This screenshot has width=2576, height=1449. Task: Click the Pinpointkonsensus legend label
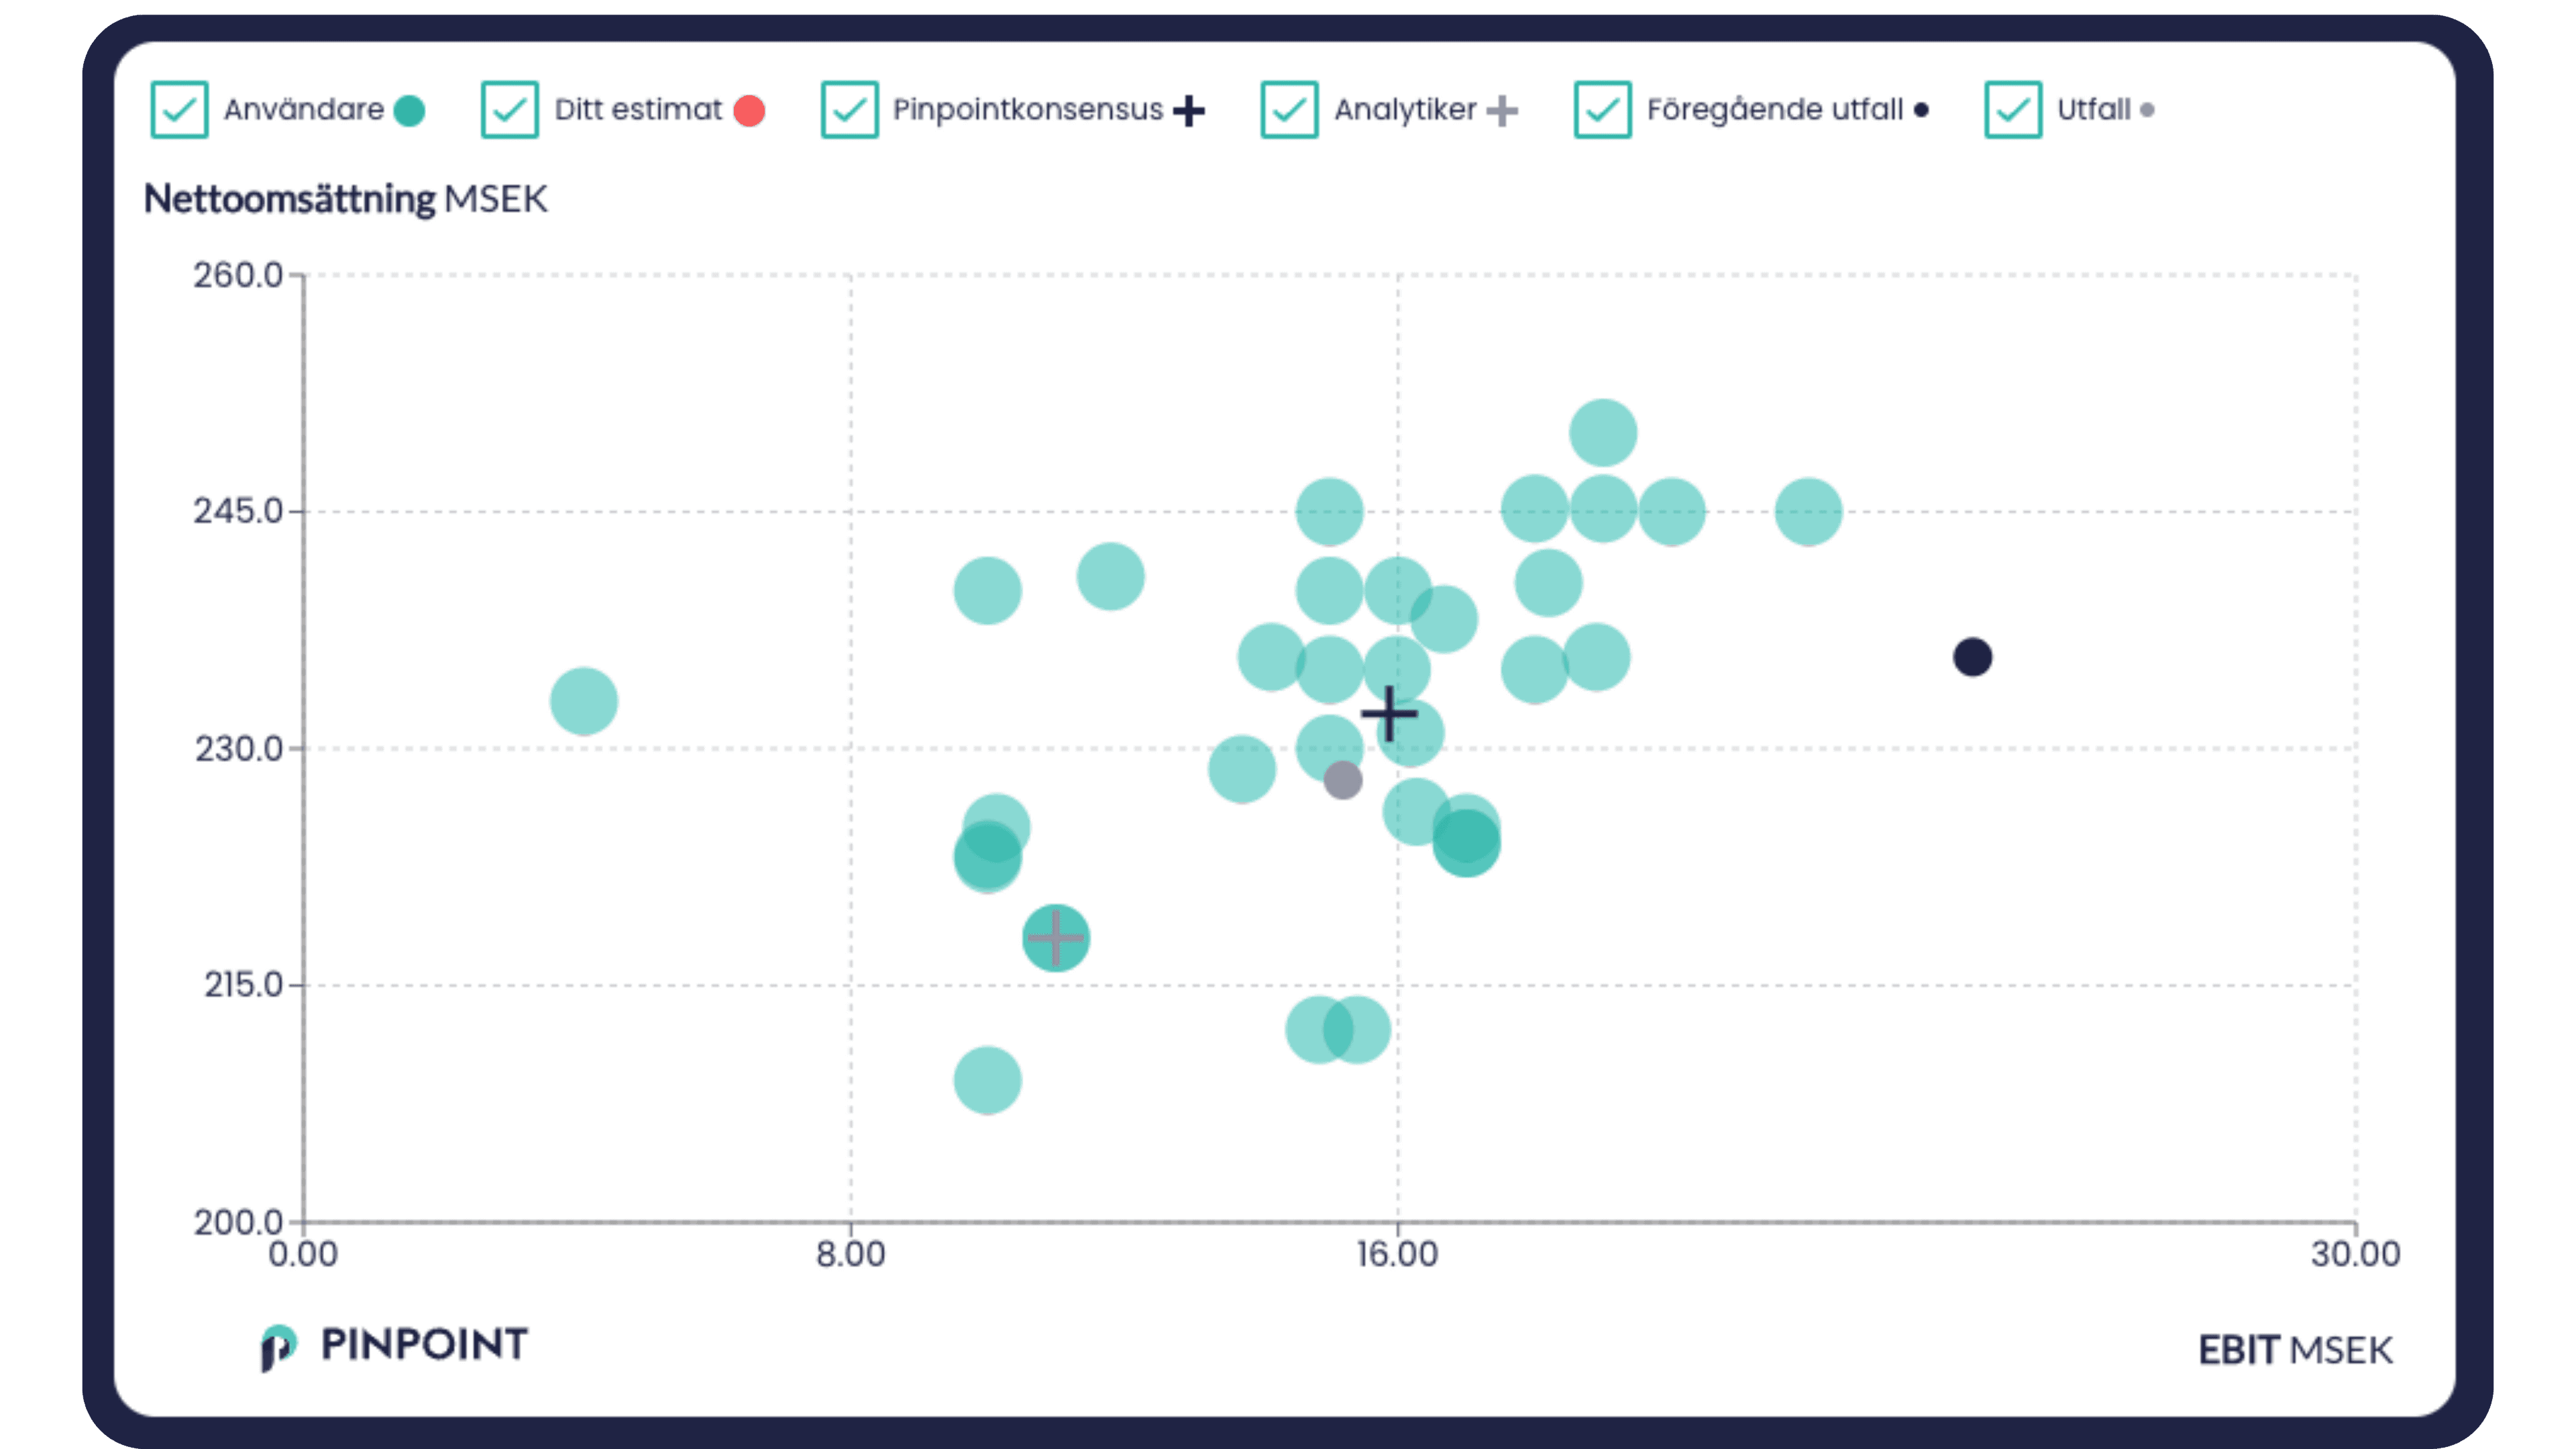(1028, 109)
